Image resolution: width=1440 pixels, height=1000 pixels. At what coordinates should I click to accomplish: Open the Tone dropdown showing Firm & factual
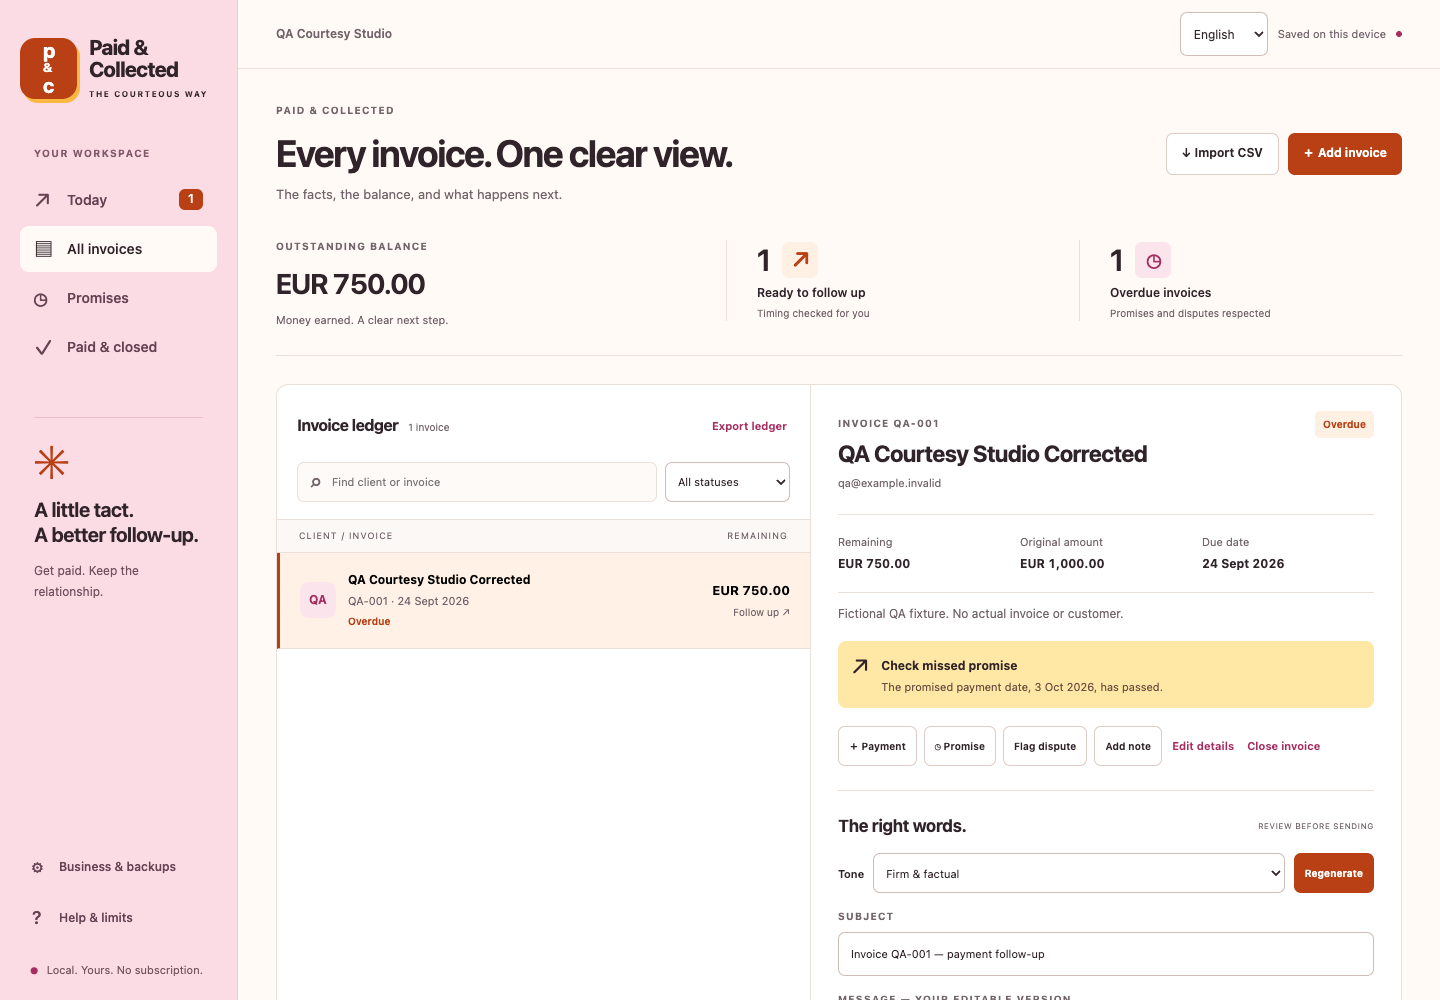click(1079, 873)
